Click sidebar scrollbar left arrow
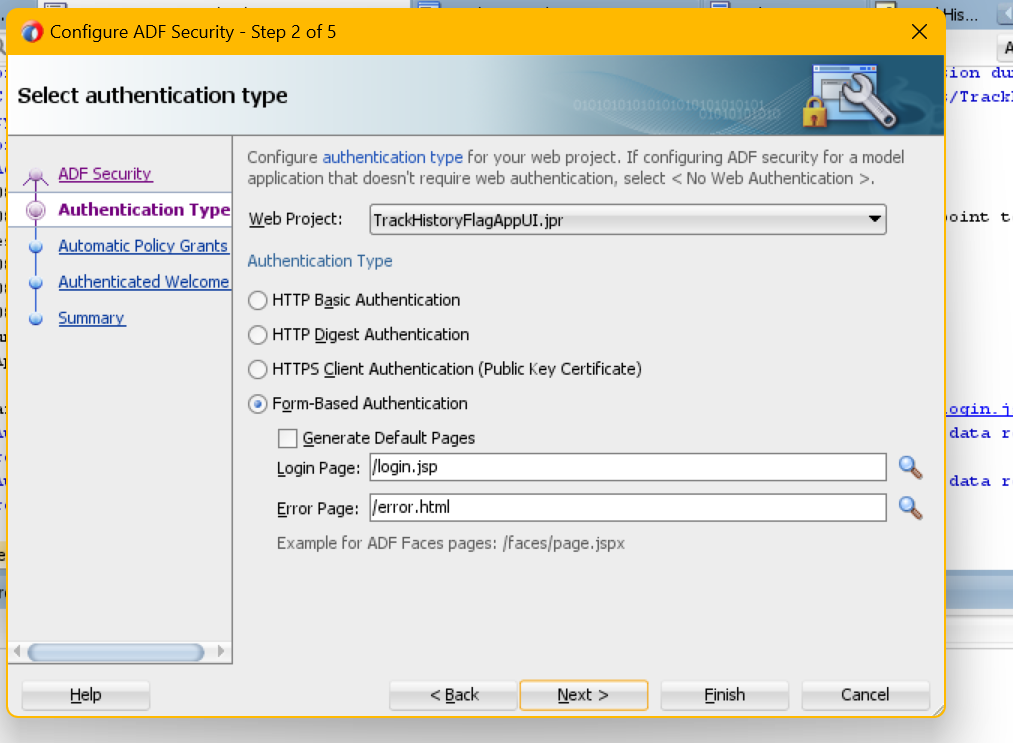Viewport: 1013px width, 743px height. pyautogui.click(x=17, y=651)
